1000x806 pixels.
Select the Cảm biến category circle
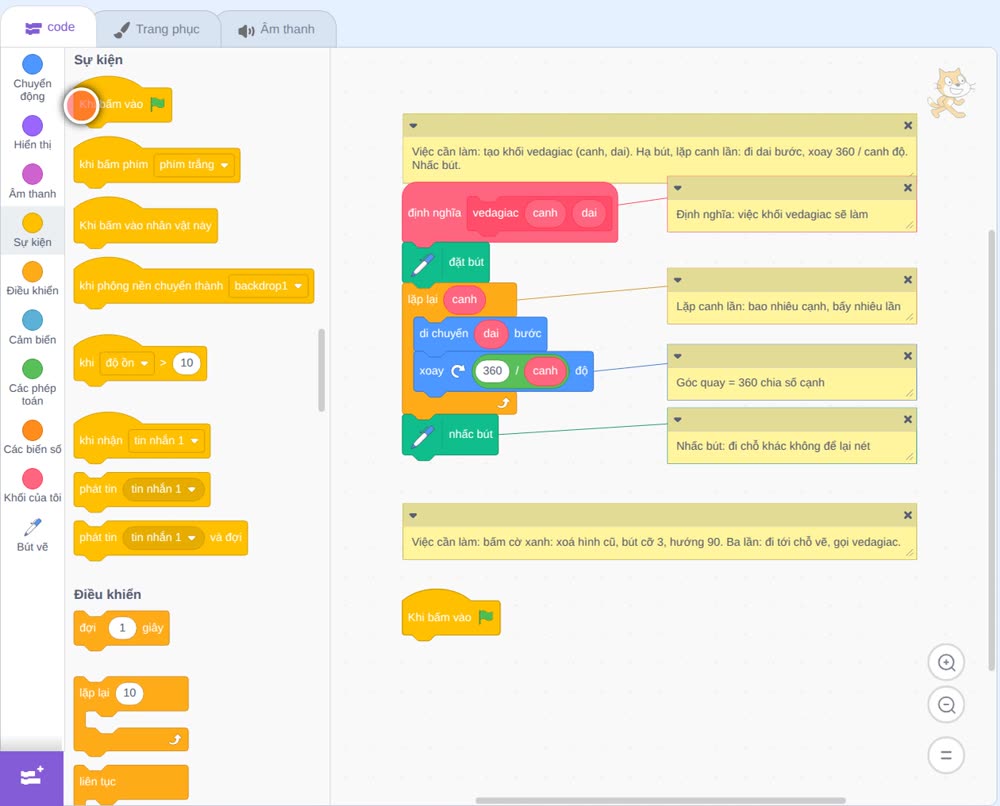click(33, 320)
